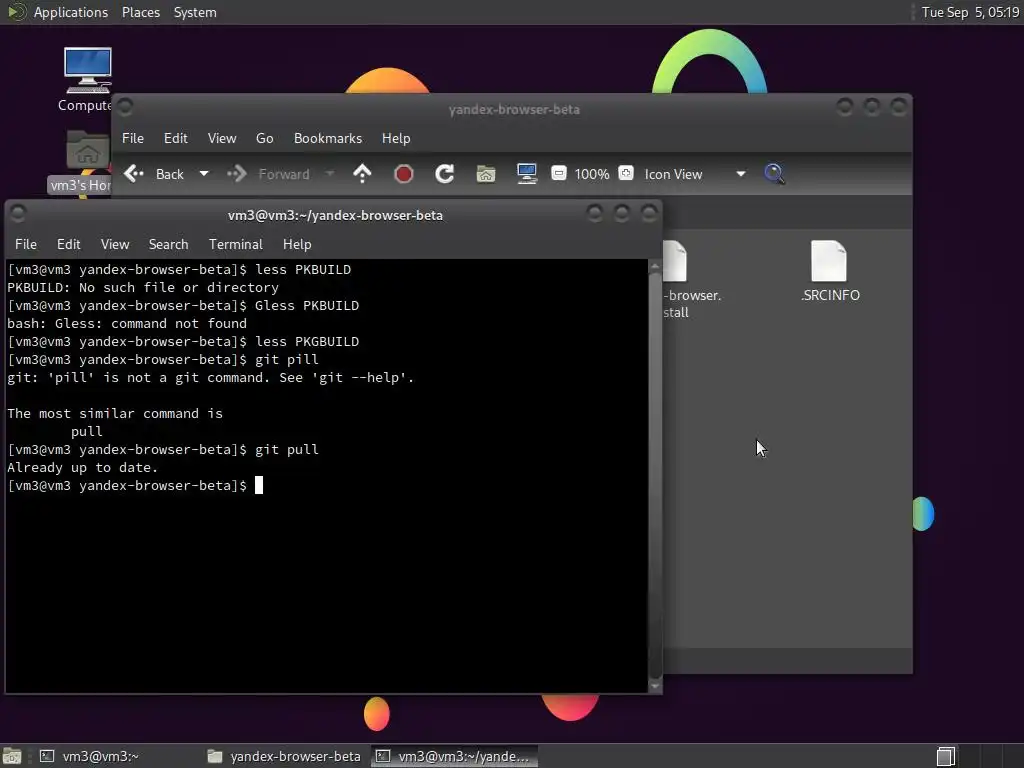Click 'PKBUILD: No such file or directory' text
The width and height of the screenshot is (1024, 768).
click(143, 287)
